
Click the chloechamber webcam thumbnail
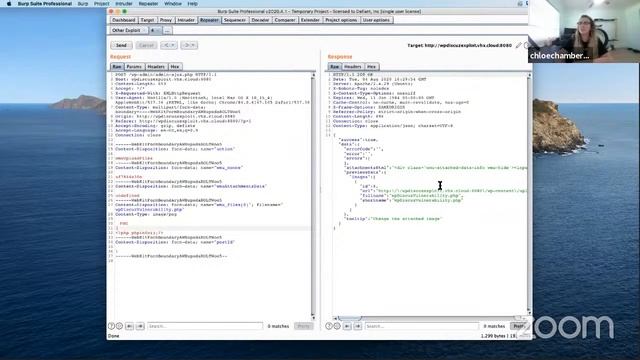[584, 31]
